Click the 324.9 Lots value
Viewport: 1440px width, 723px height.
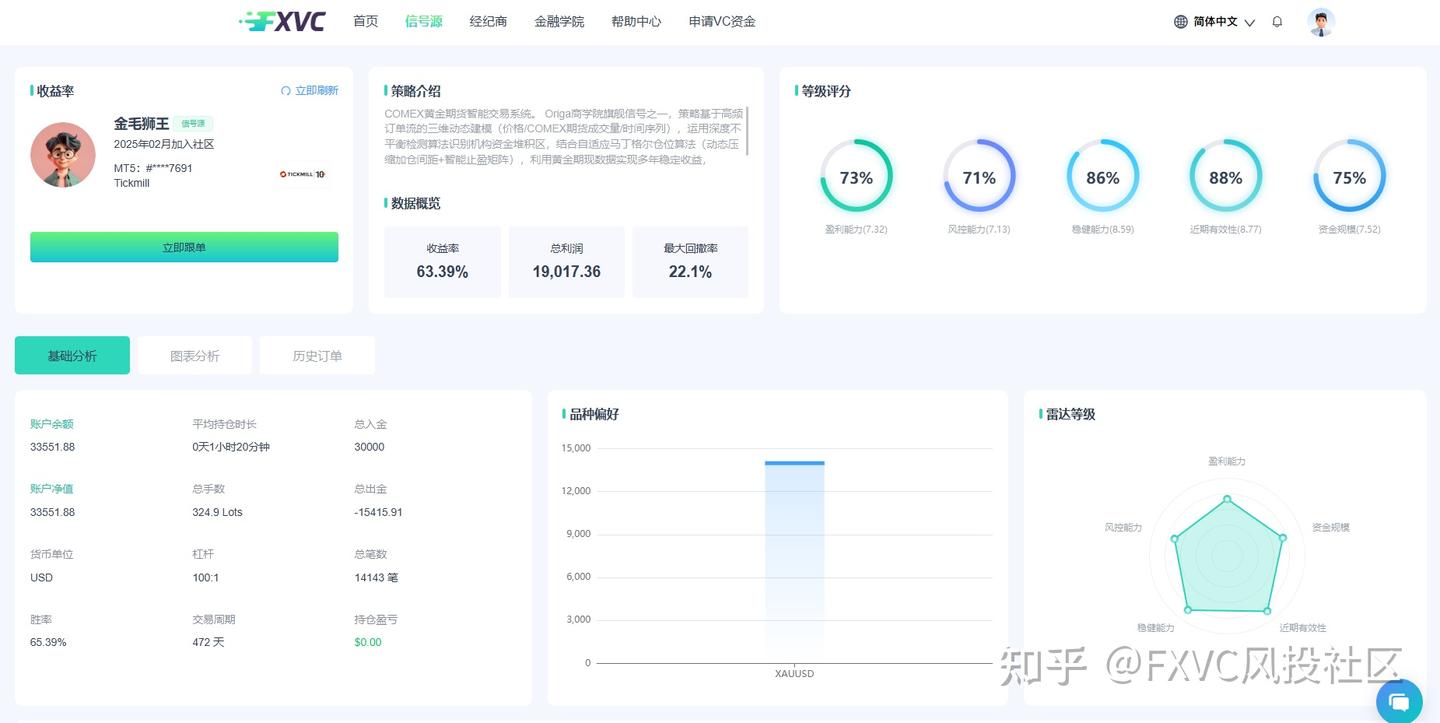tap(218, 512)
